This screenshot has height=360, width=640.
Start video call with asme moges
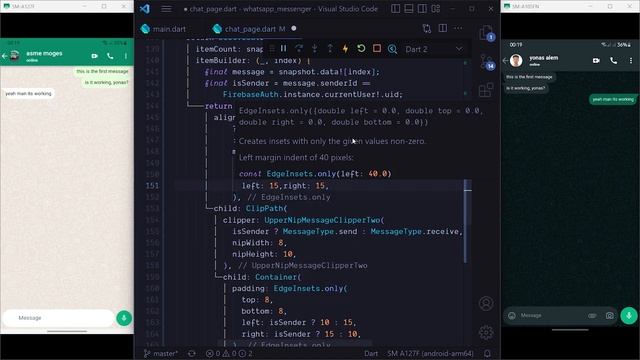pos(95,56)
